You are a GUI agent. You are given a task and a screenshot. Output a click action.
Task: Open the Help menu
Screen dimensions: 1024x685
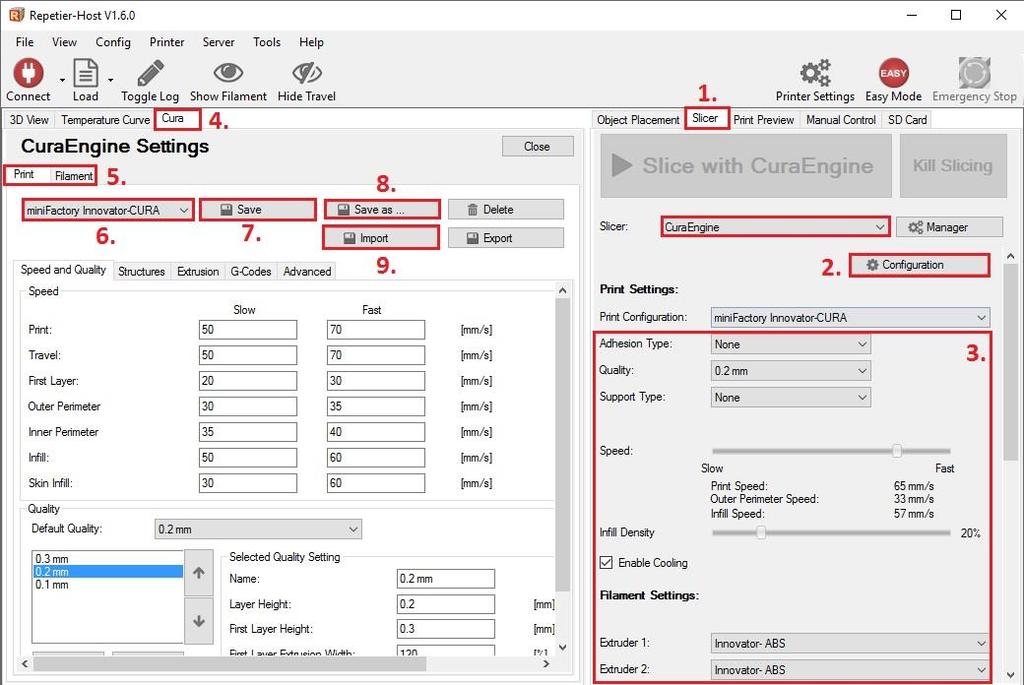pos(311,42)
